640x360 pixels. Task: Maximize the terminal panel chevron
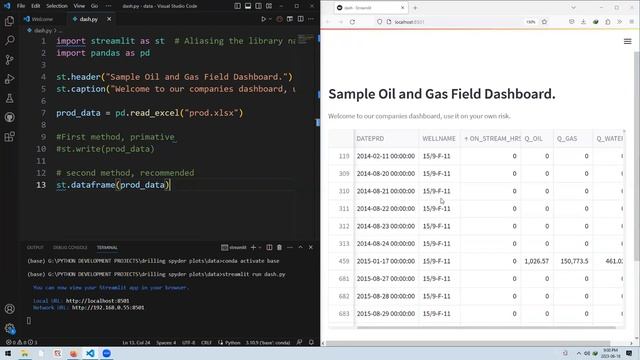[x=300, y=247]
